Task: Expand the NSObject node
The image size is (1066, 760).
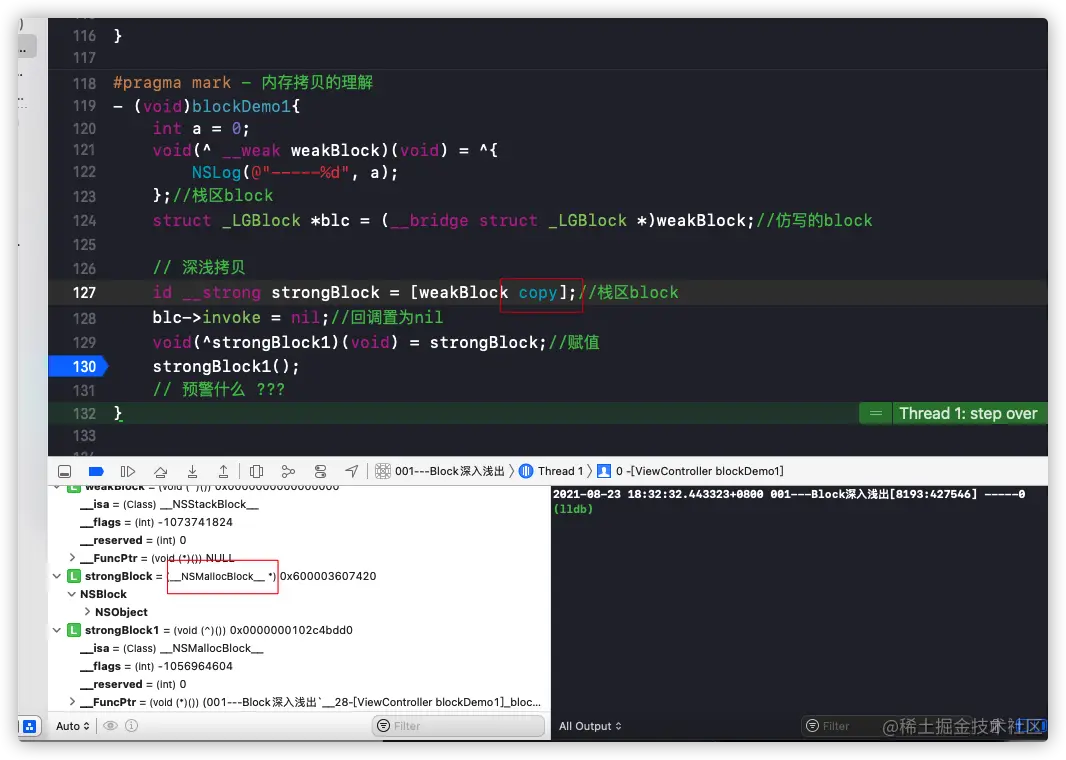Action: pyautogui.click(x=87, y=612)
